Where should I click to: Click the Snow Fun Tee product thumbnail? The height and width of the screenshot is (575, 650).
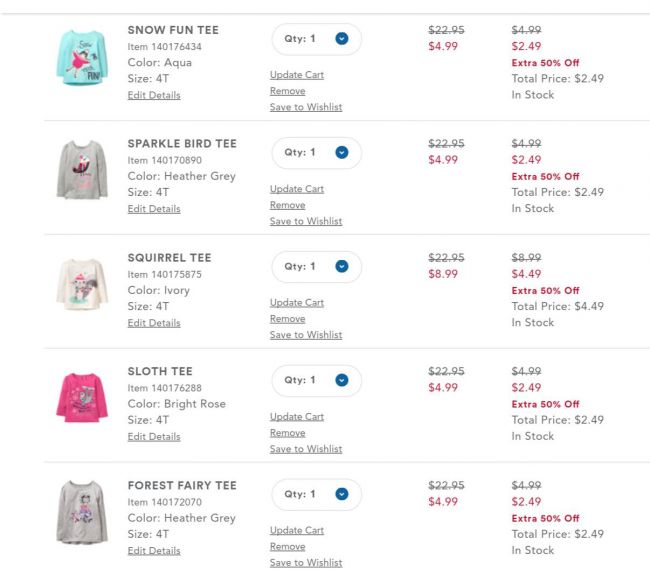[x=81, y=58]
